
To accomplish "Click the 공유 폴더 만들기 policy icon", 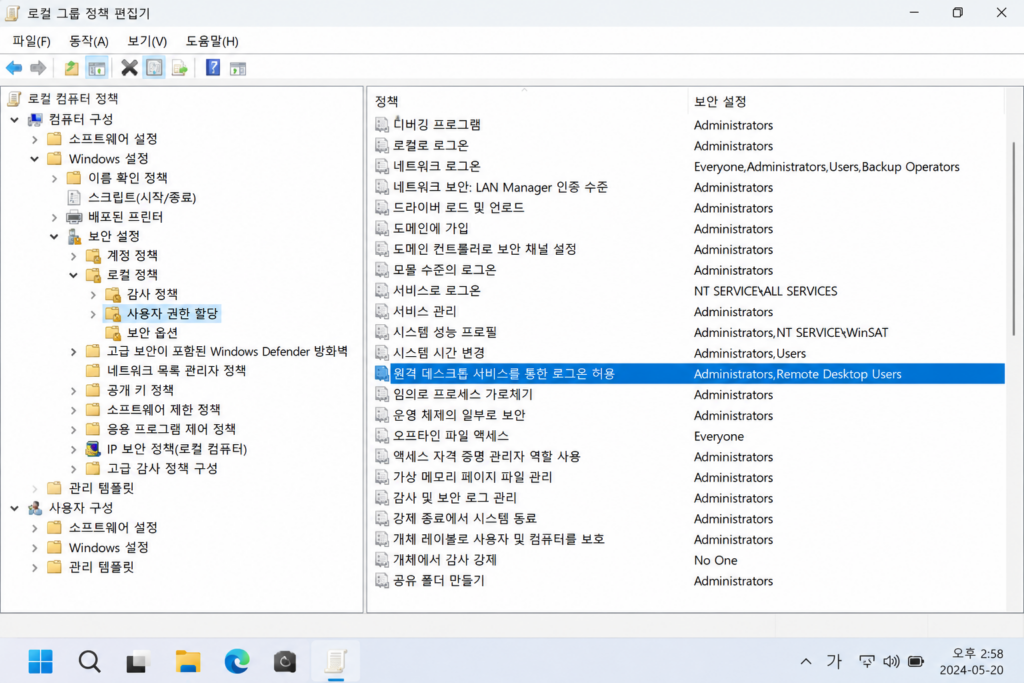I will click(382, 580).
